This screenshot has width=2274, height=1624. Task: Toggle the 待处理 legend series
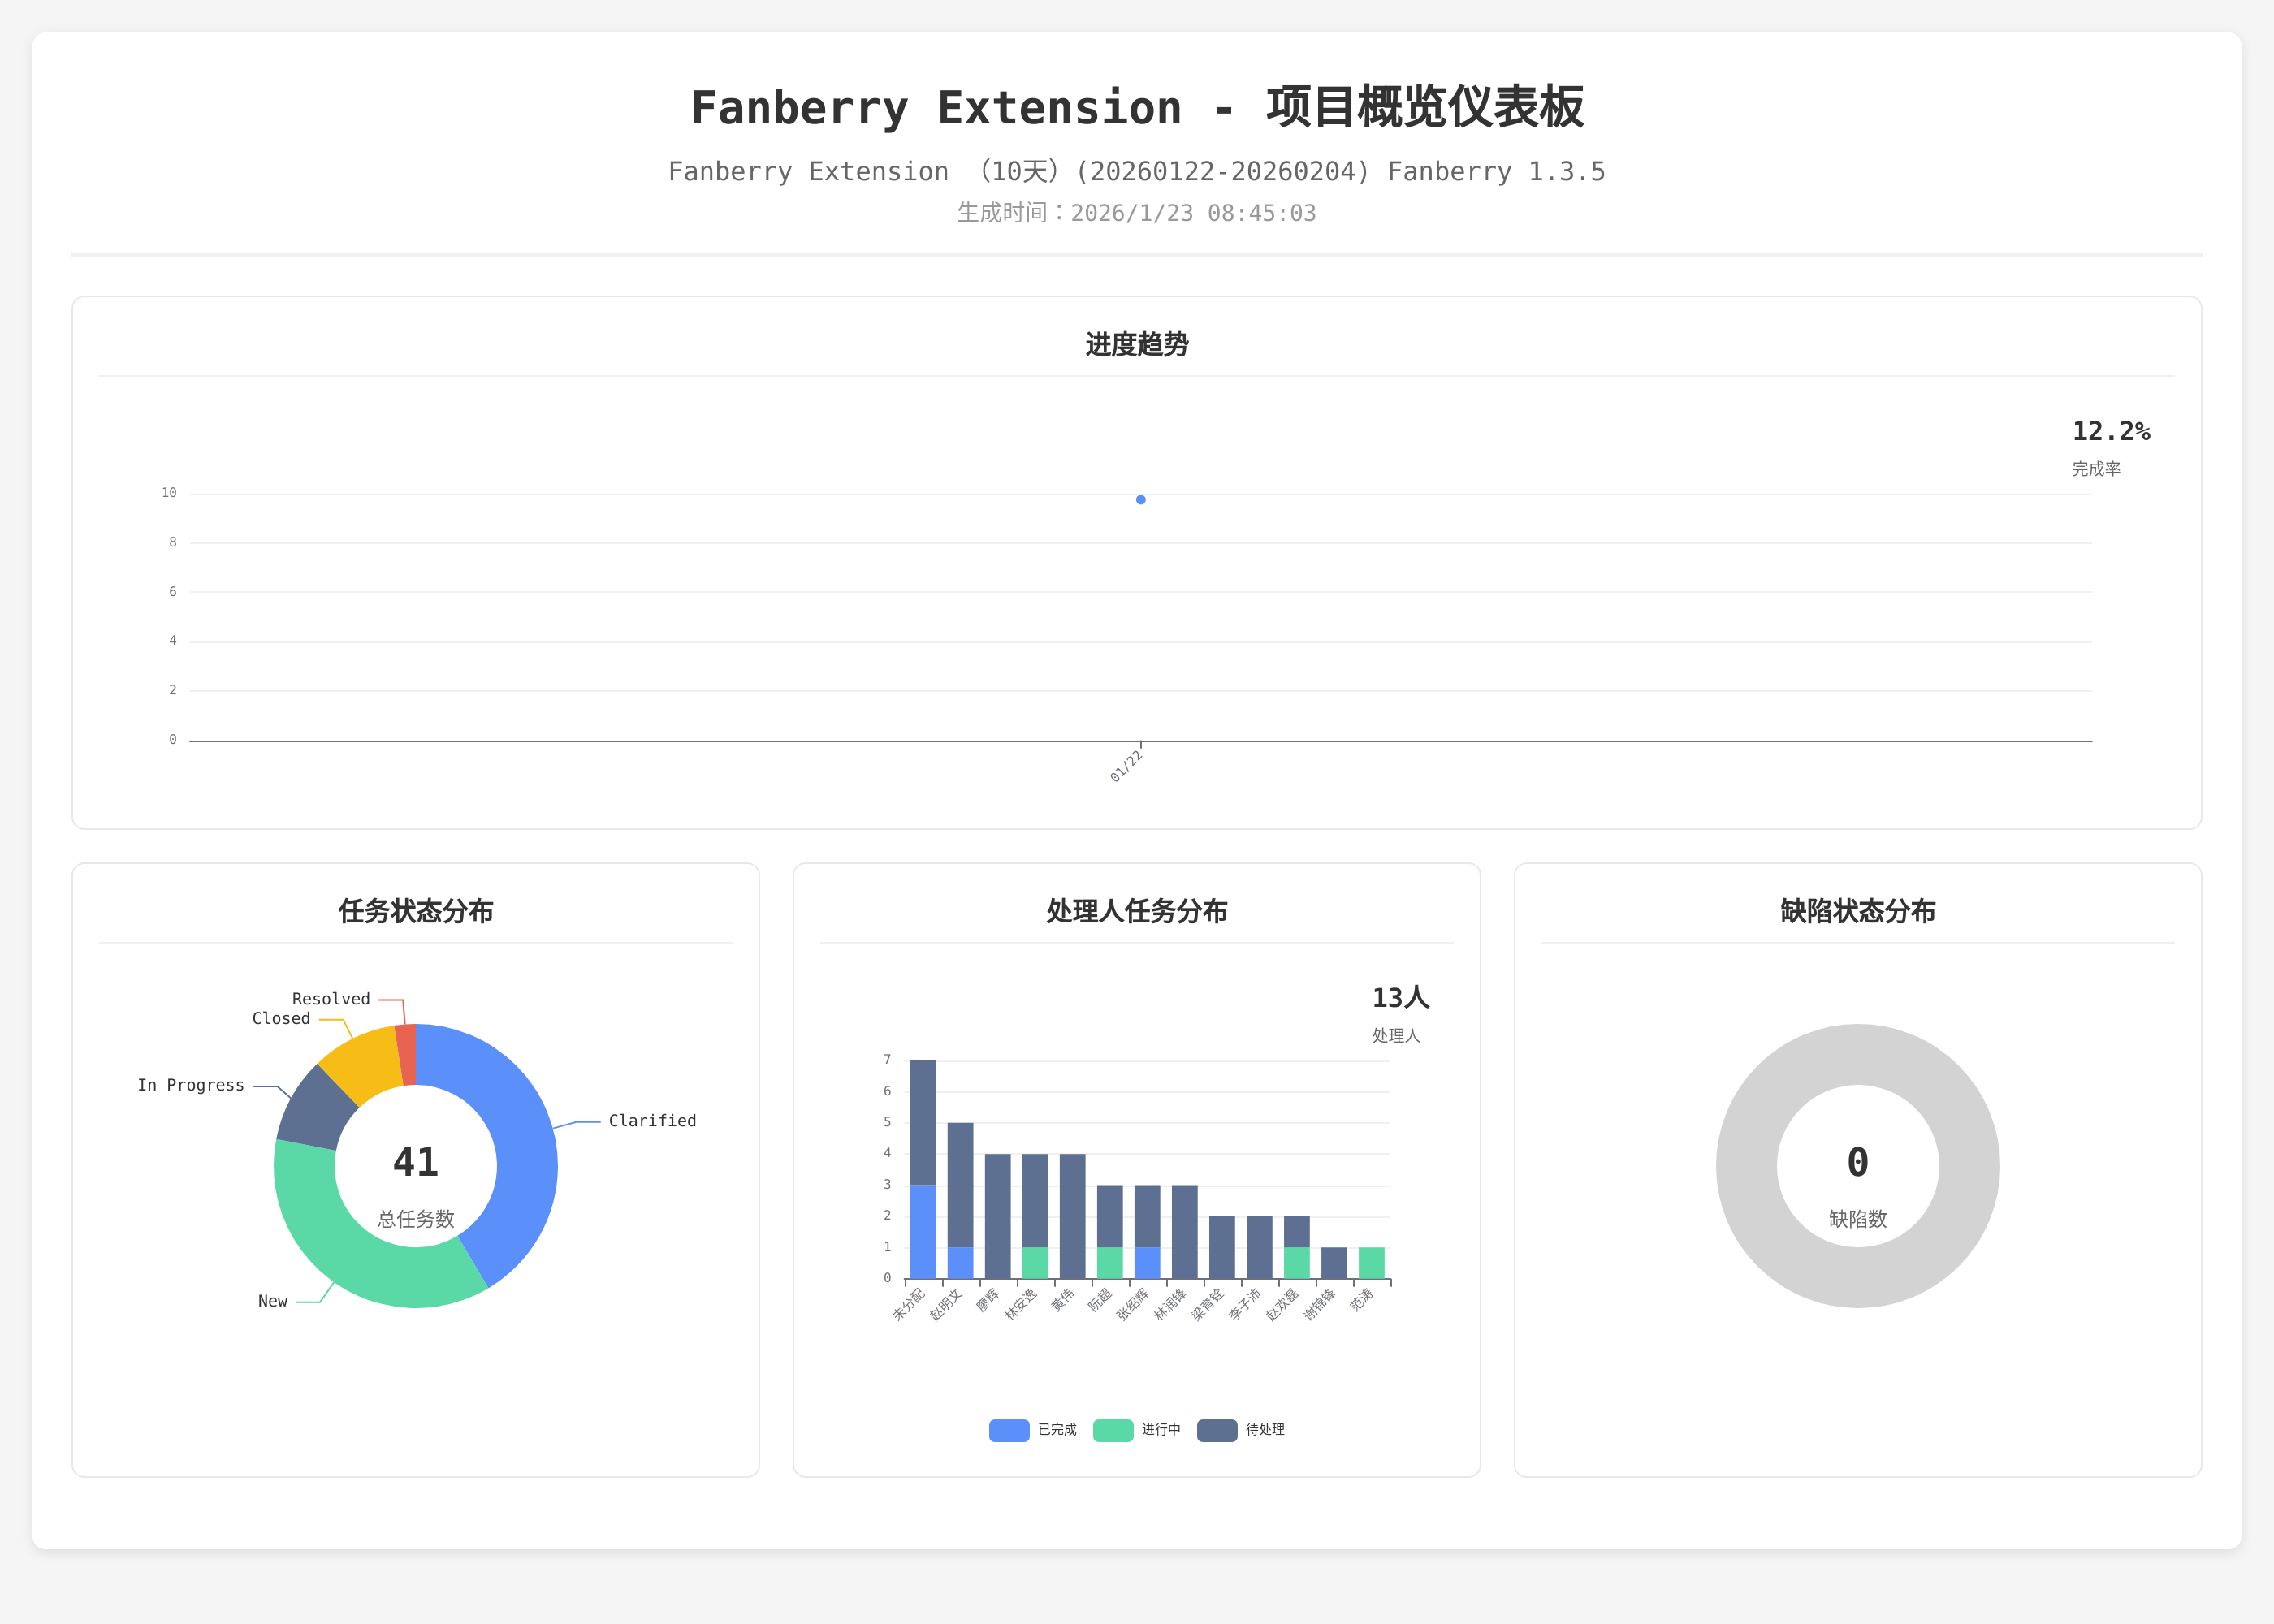point(1240,1430)
